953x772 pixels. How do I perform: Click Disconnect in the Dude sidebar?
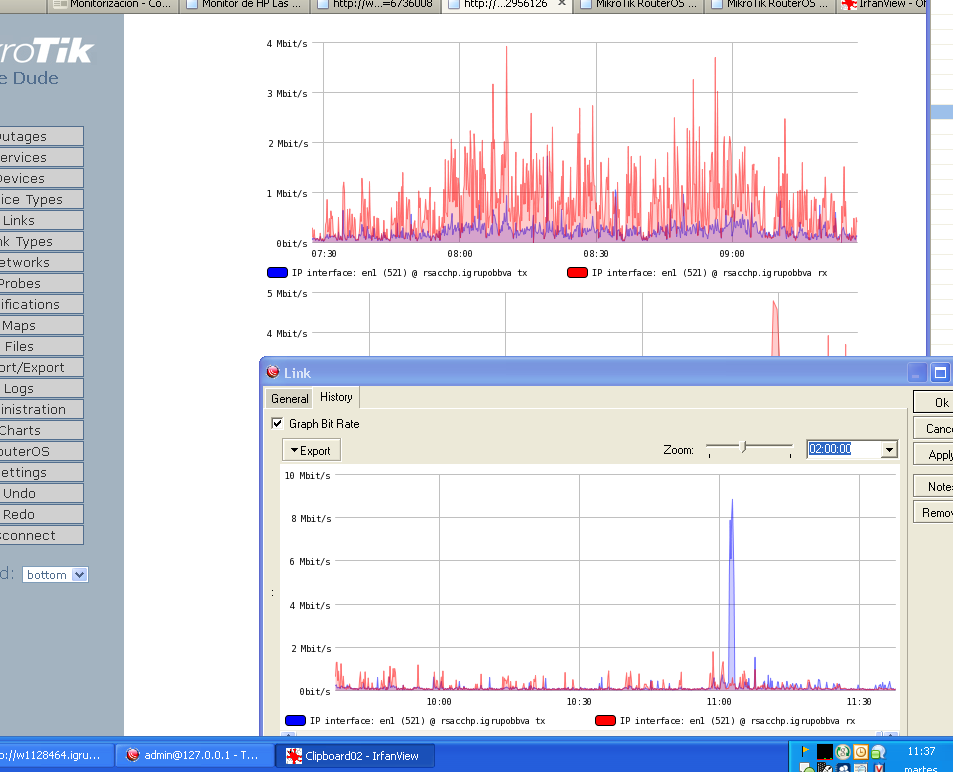click(41, 535)
